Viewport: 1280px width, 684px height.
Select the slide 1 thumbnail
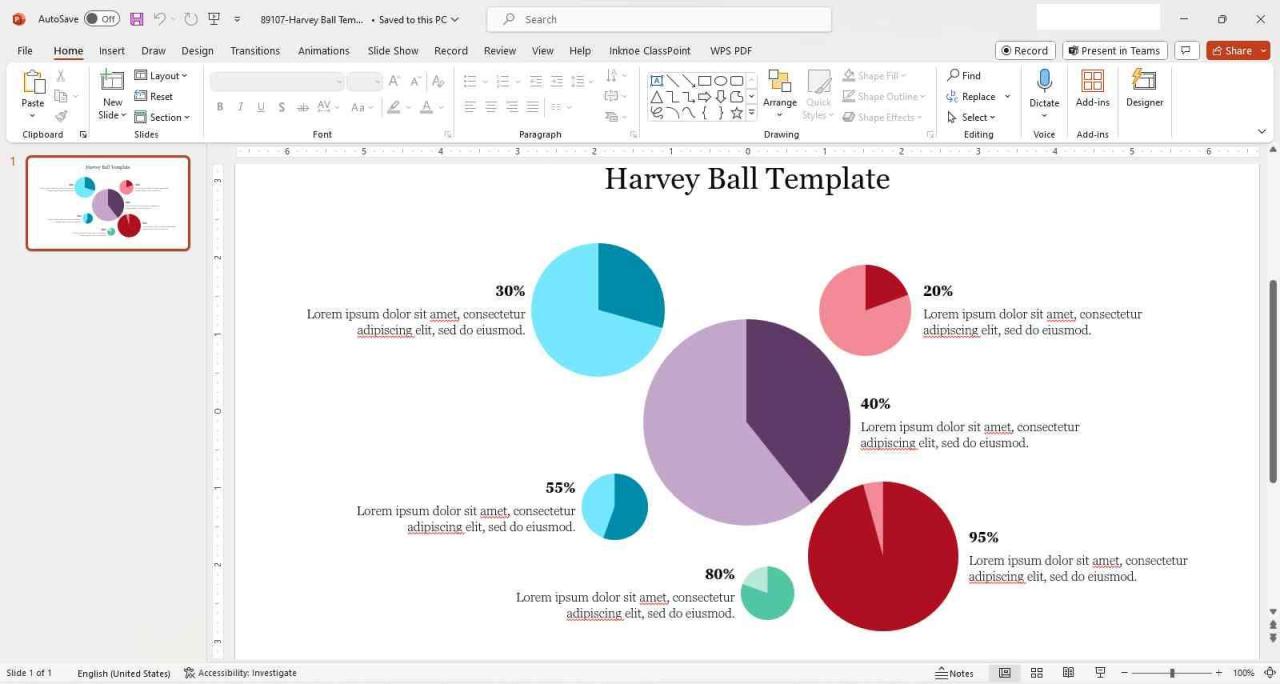pos(107,203)
